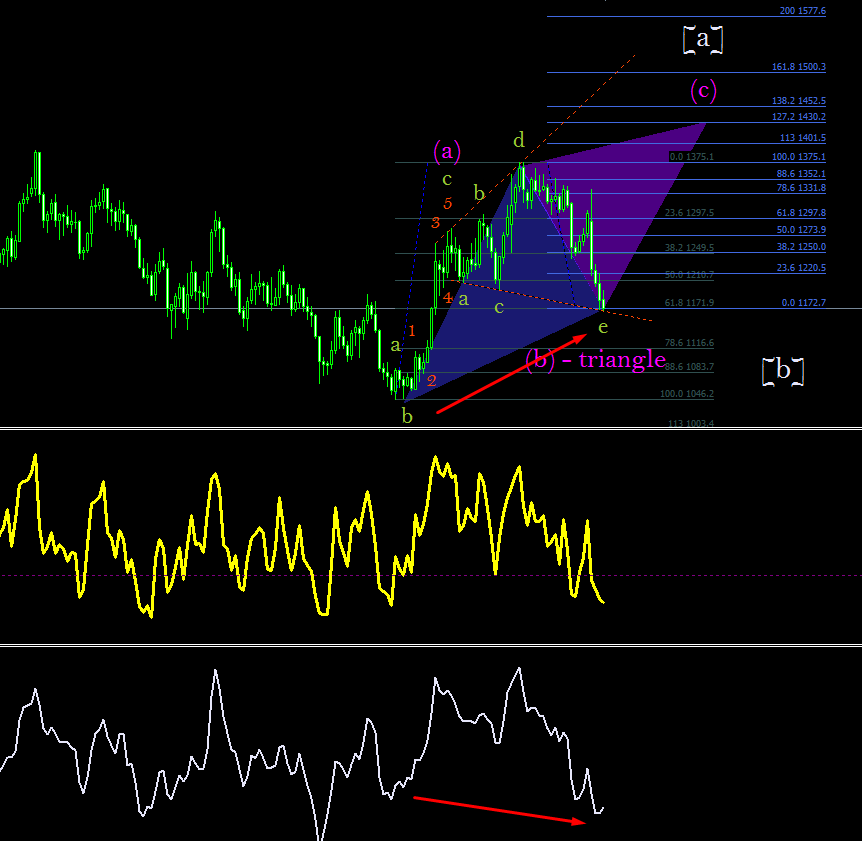
Task: Select the 0.0 1172.7 Fibonacci base label
Action: [x=803, y=302]
